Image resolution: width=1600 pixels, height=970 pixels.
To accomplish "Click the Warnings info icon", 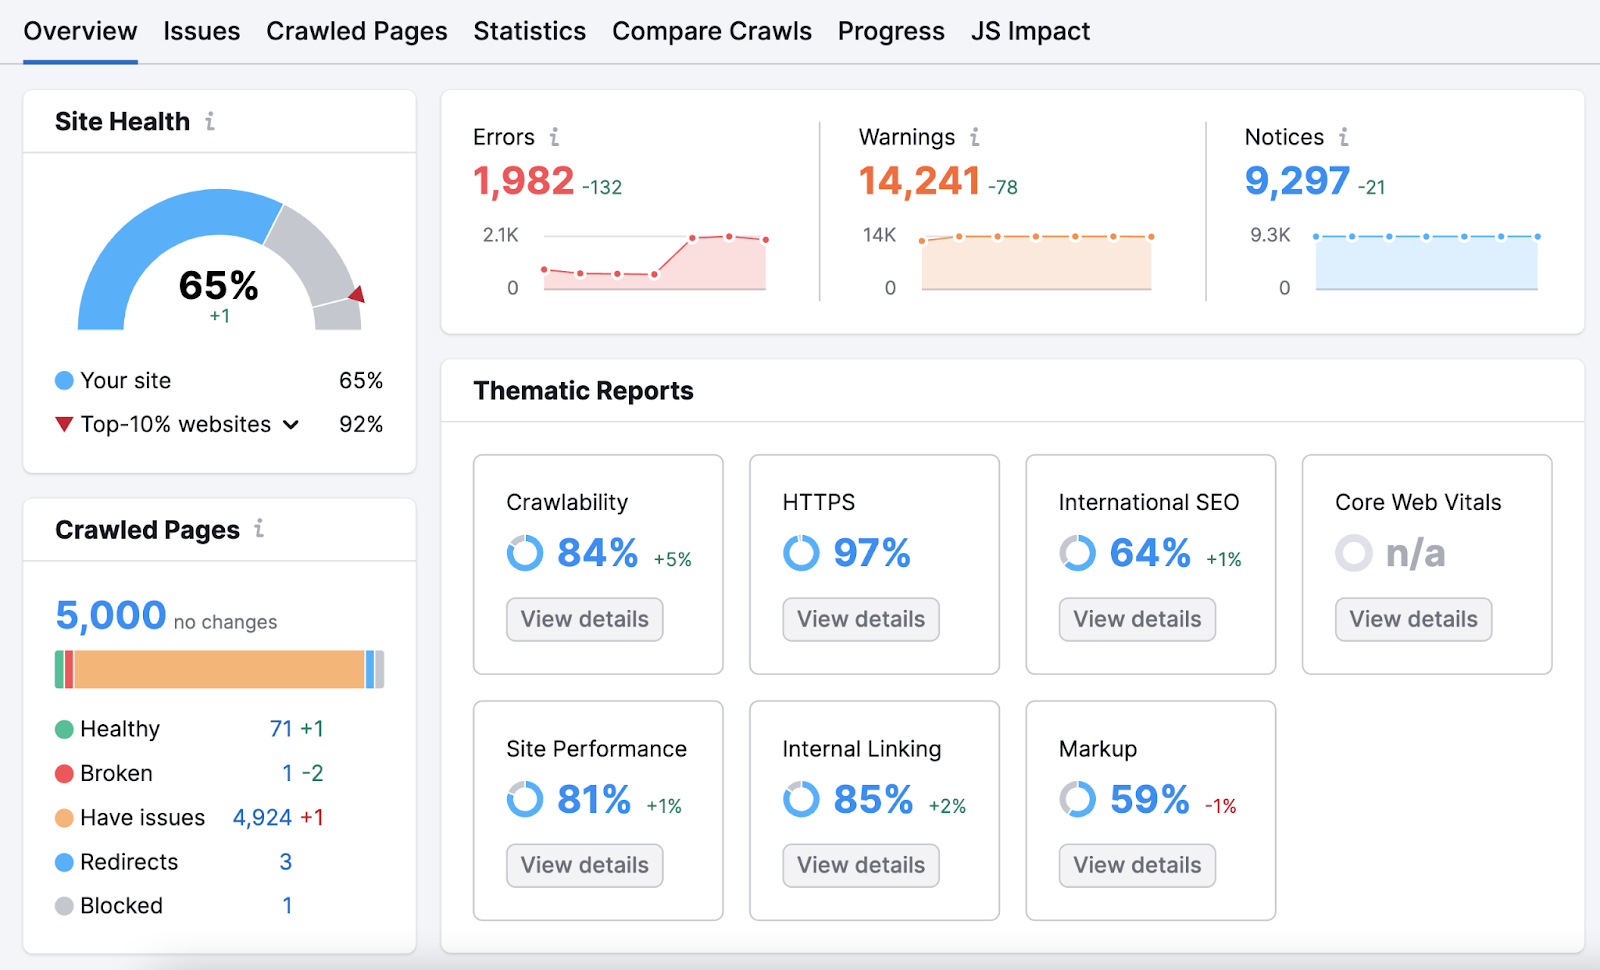I will tap(973, 137).
